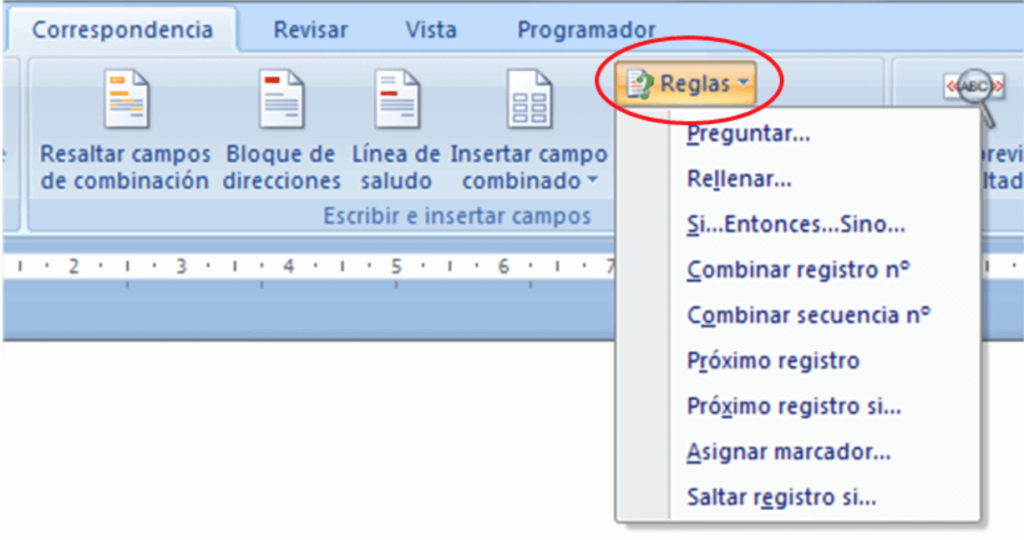Click the Resaltar campos de combinación icon
This screenshot has height=540, width=1024.
click(127, 99)
